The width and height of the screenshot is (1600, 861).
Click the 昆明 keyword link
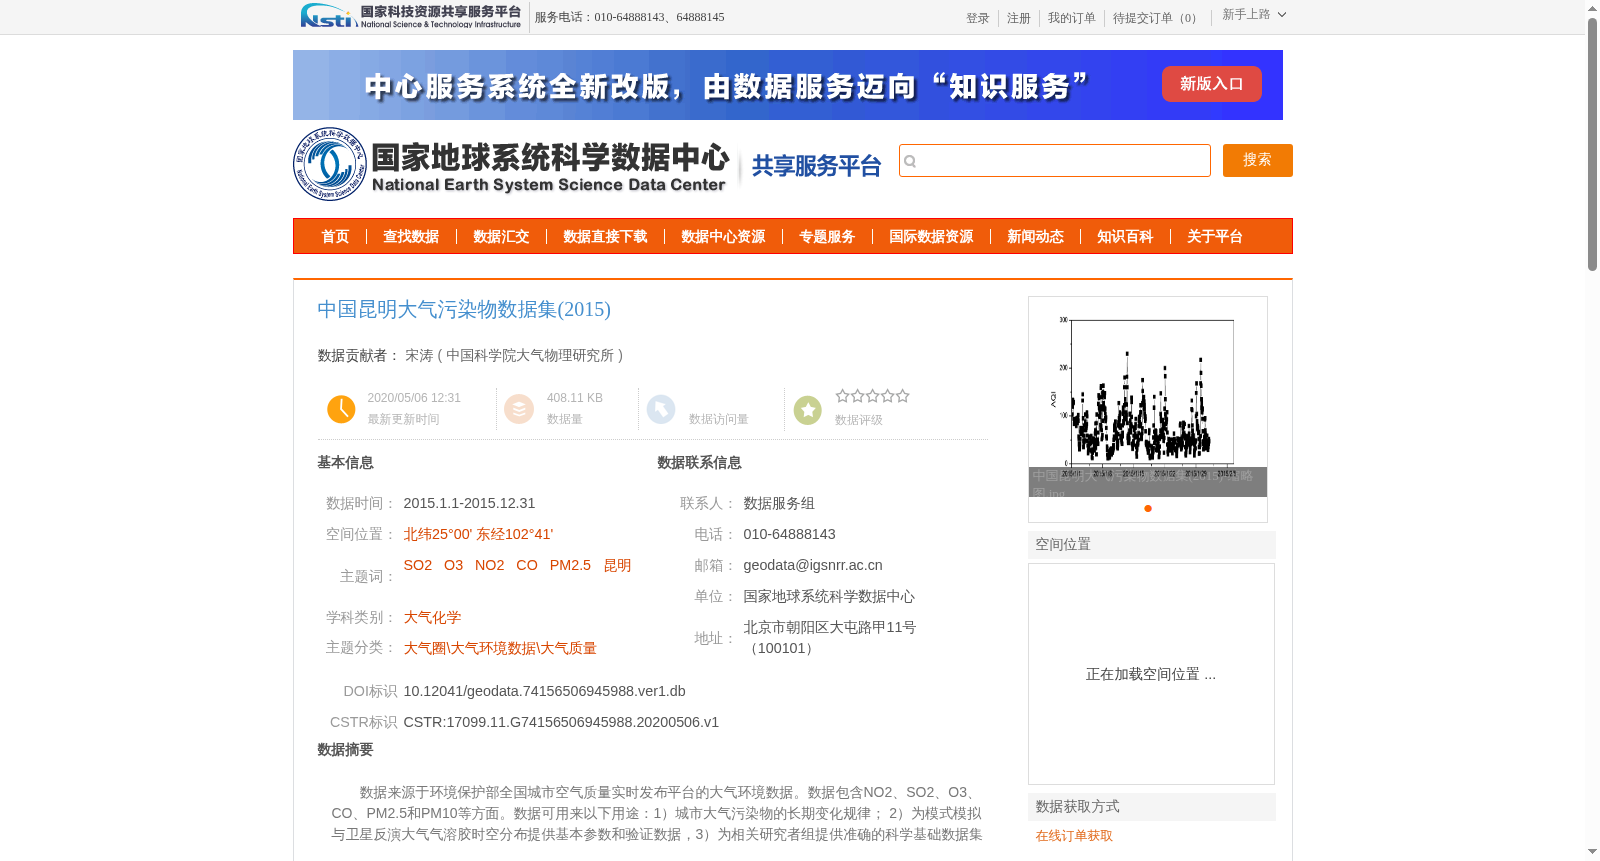617,565
